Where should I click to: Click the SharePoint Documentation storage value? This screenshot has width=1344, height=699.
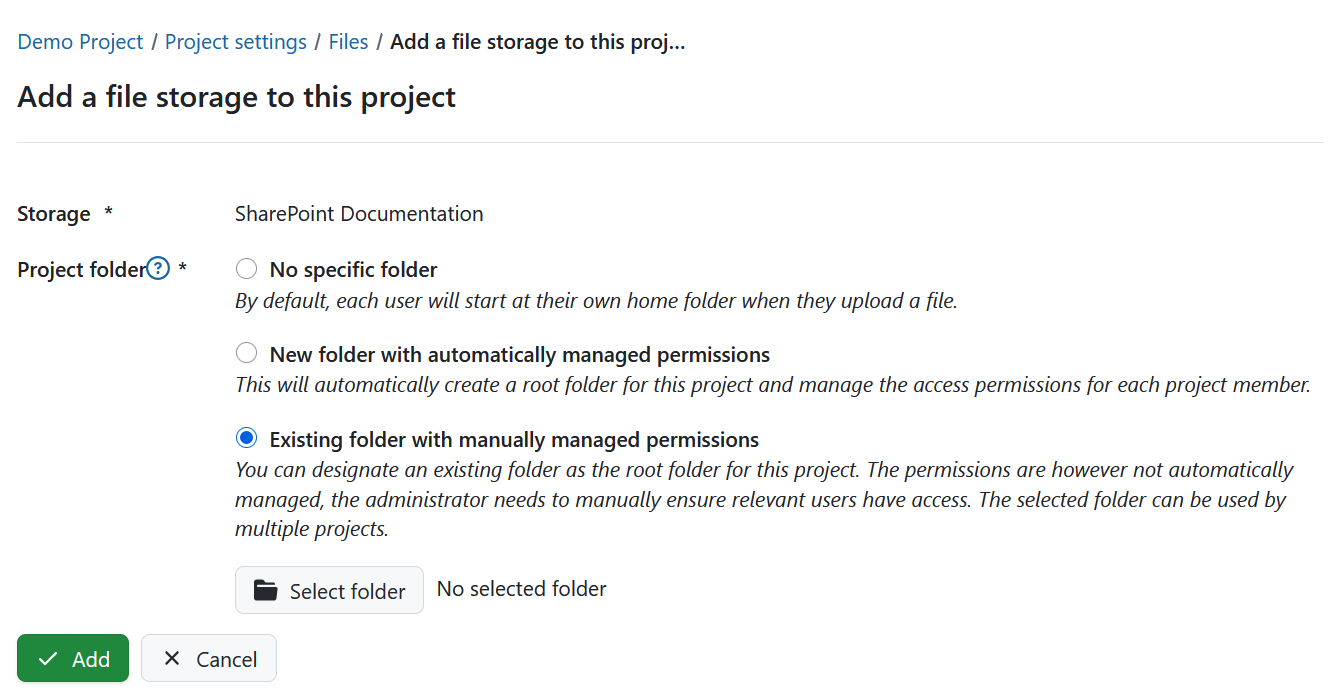tap(358, 213)
